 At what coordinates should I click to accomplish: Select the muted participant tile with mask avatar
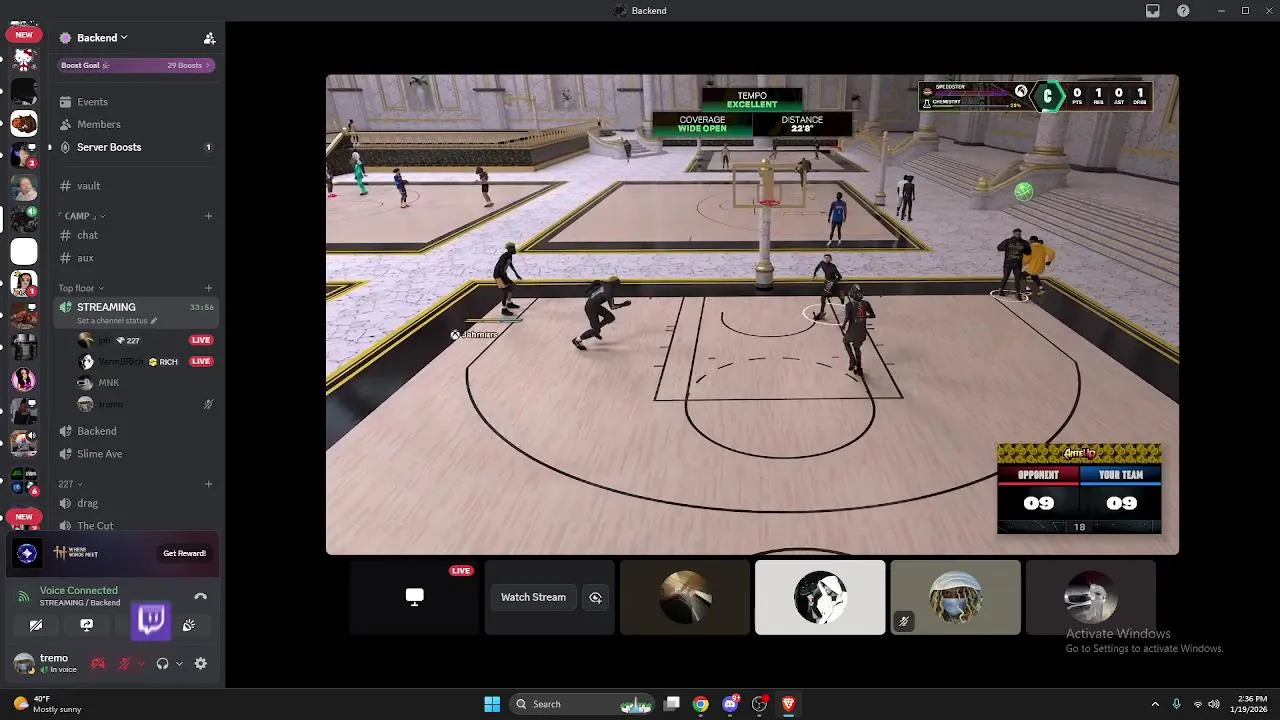point(955,597)
